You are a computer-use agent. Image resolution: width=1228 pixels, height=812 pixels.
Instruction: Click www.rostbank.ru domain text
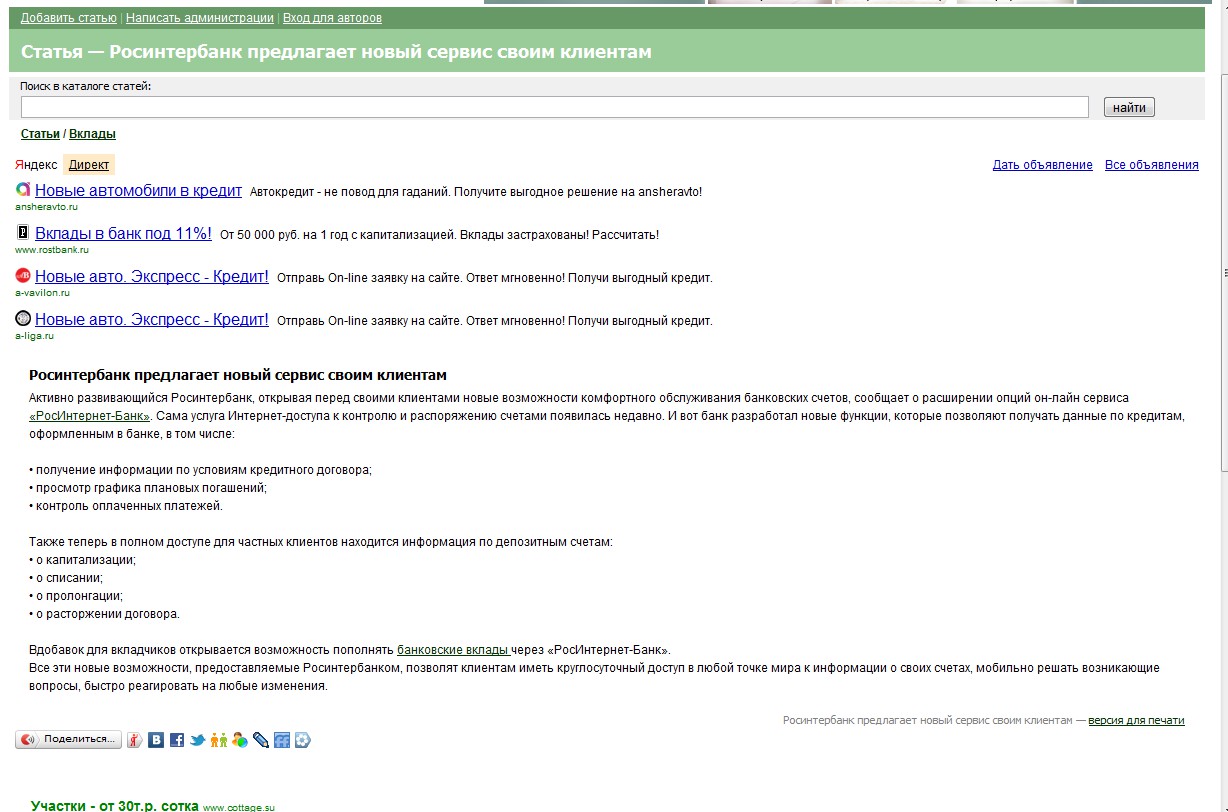[x=52, y=250]
